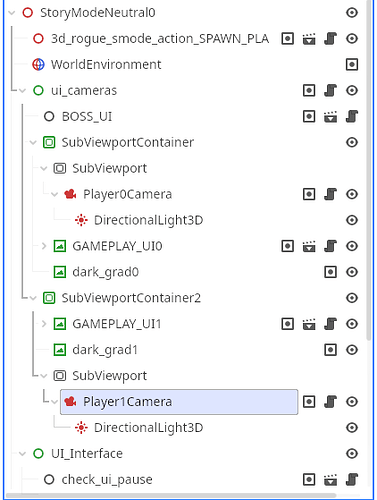Collapse the Player1Camera node
377x500 pixels.
pos(55,402)
